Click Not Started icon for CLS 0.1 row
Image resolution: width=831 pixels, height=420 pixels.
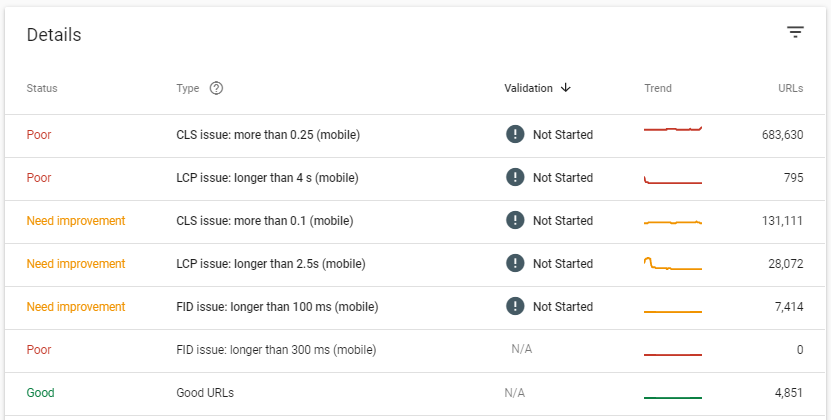[x=515, y=221]
